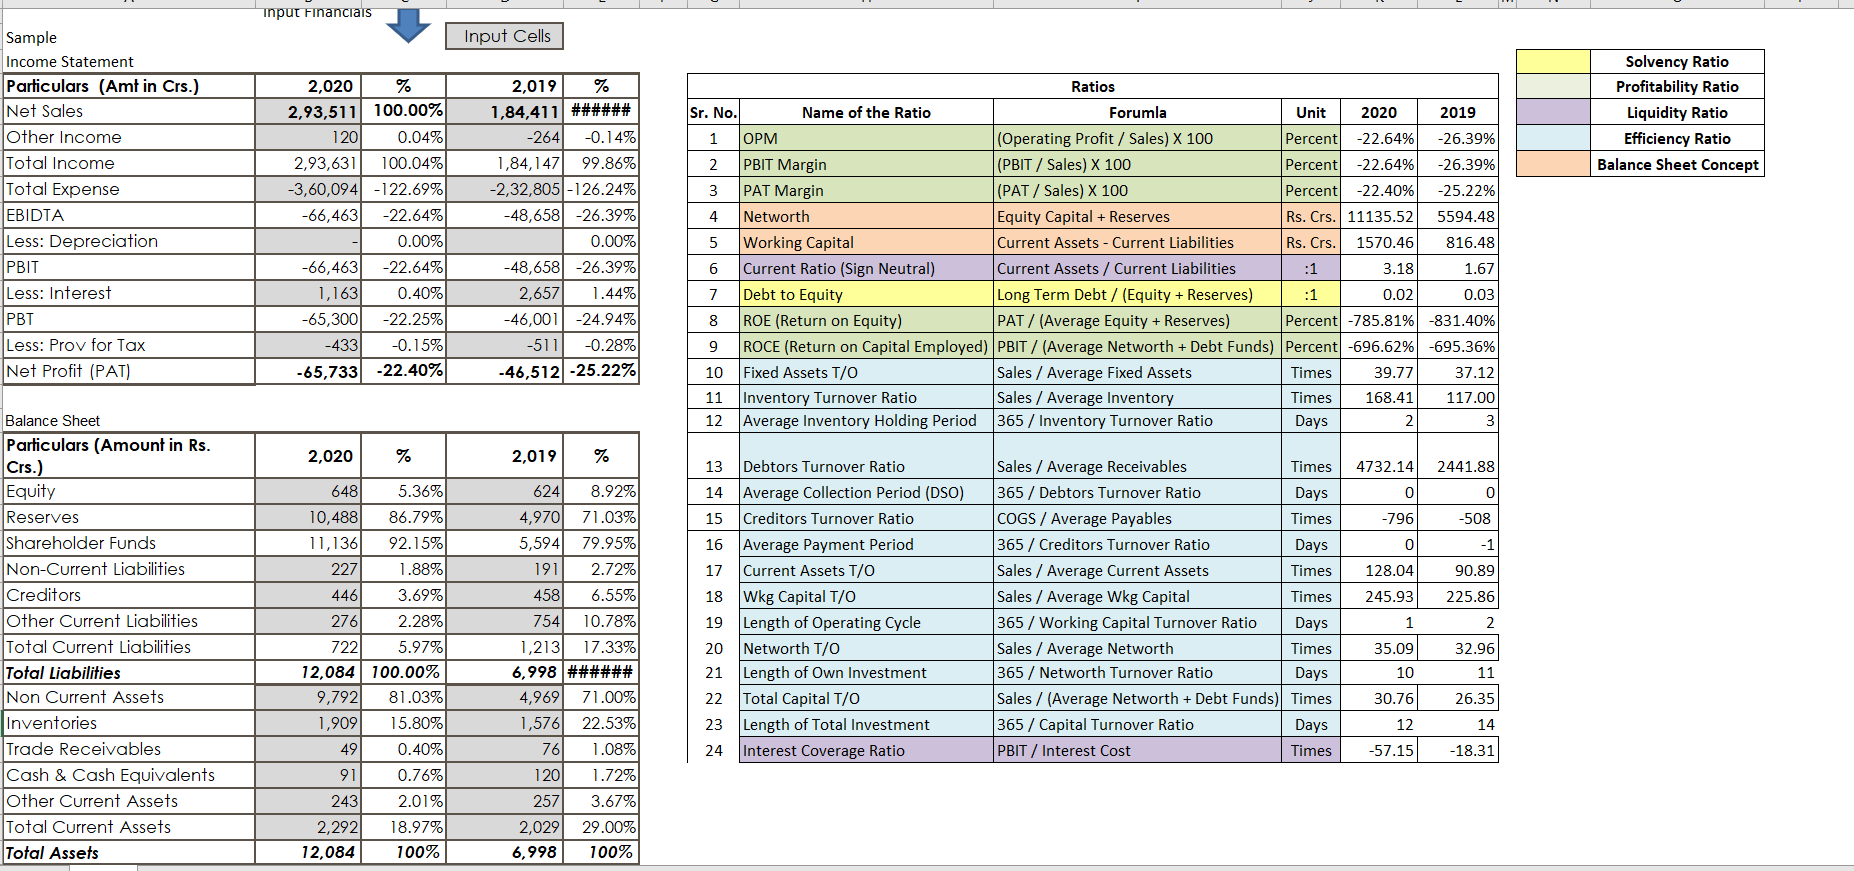
Task: Click the blue down arrow shape
Action: [408, 26]
